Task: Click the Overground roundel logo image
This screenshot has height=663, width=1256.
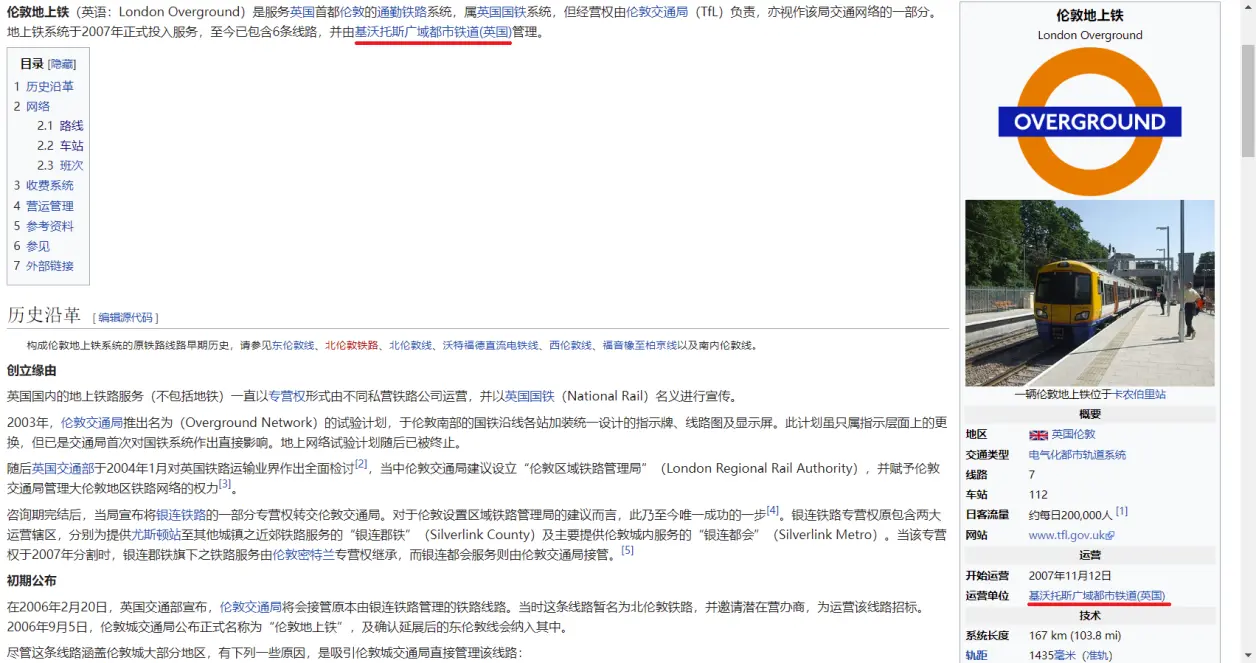Action: pyautogui.click(x=1090, y=121)
